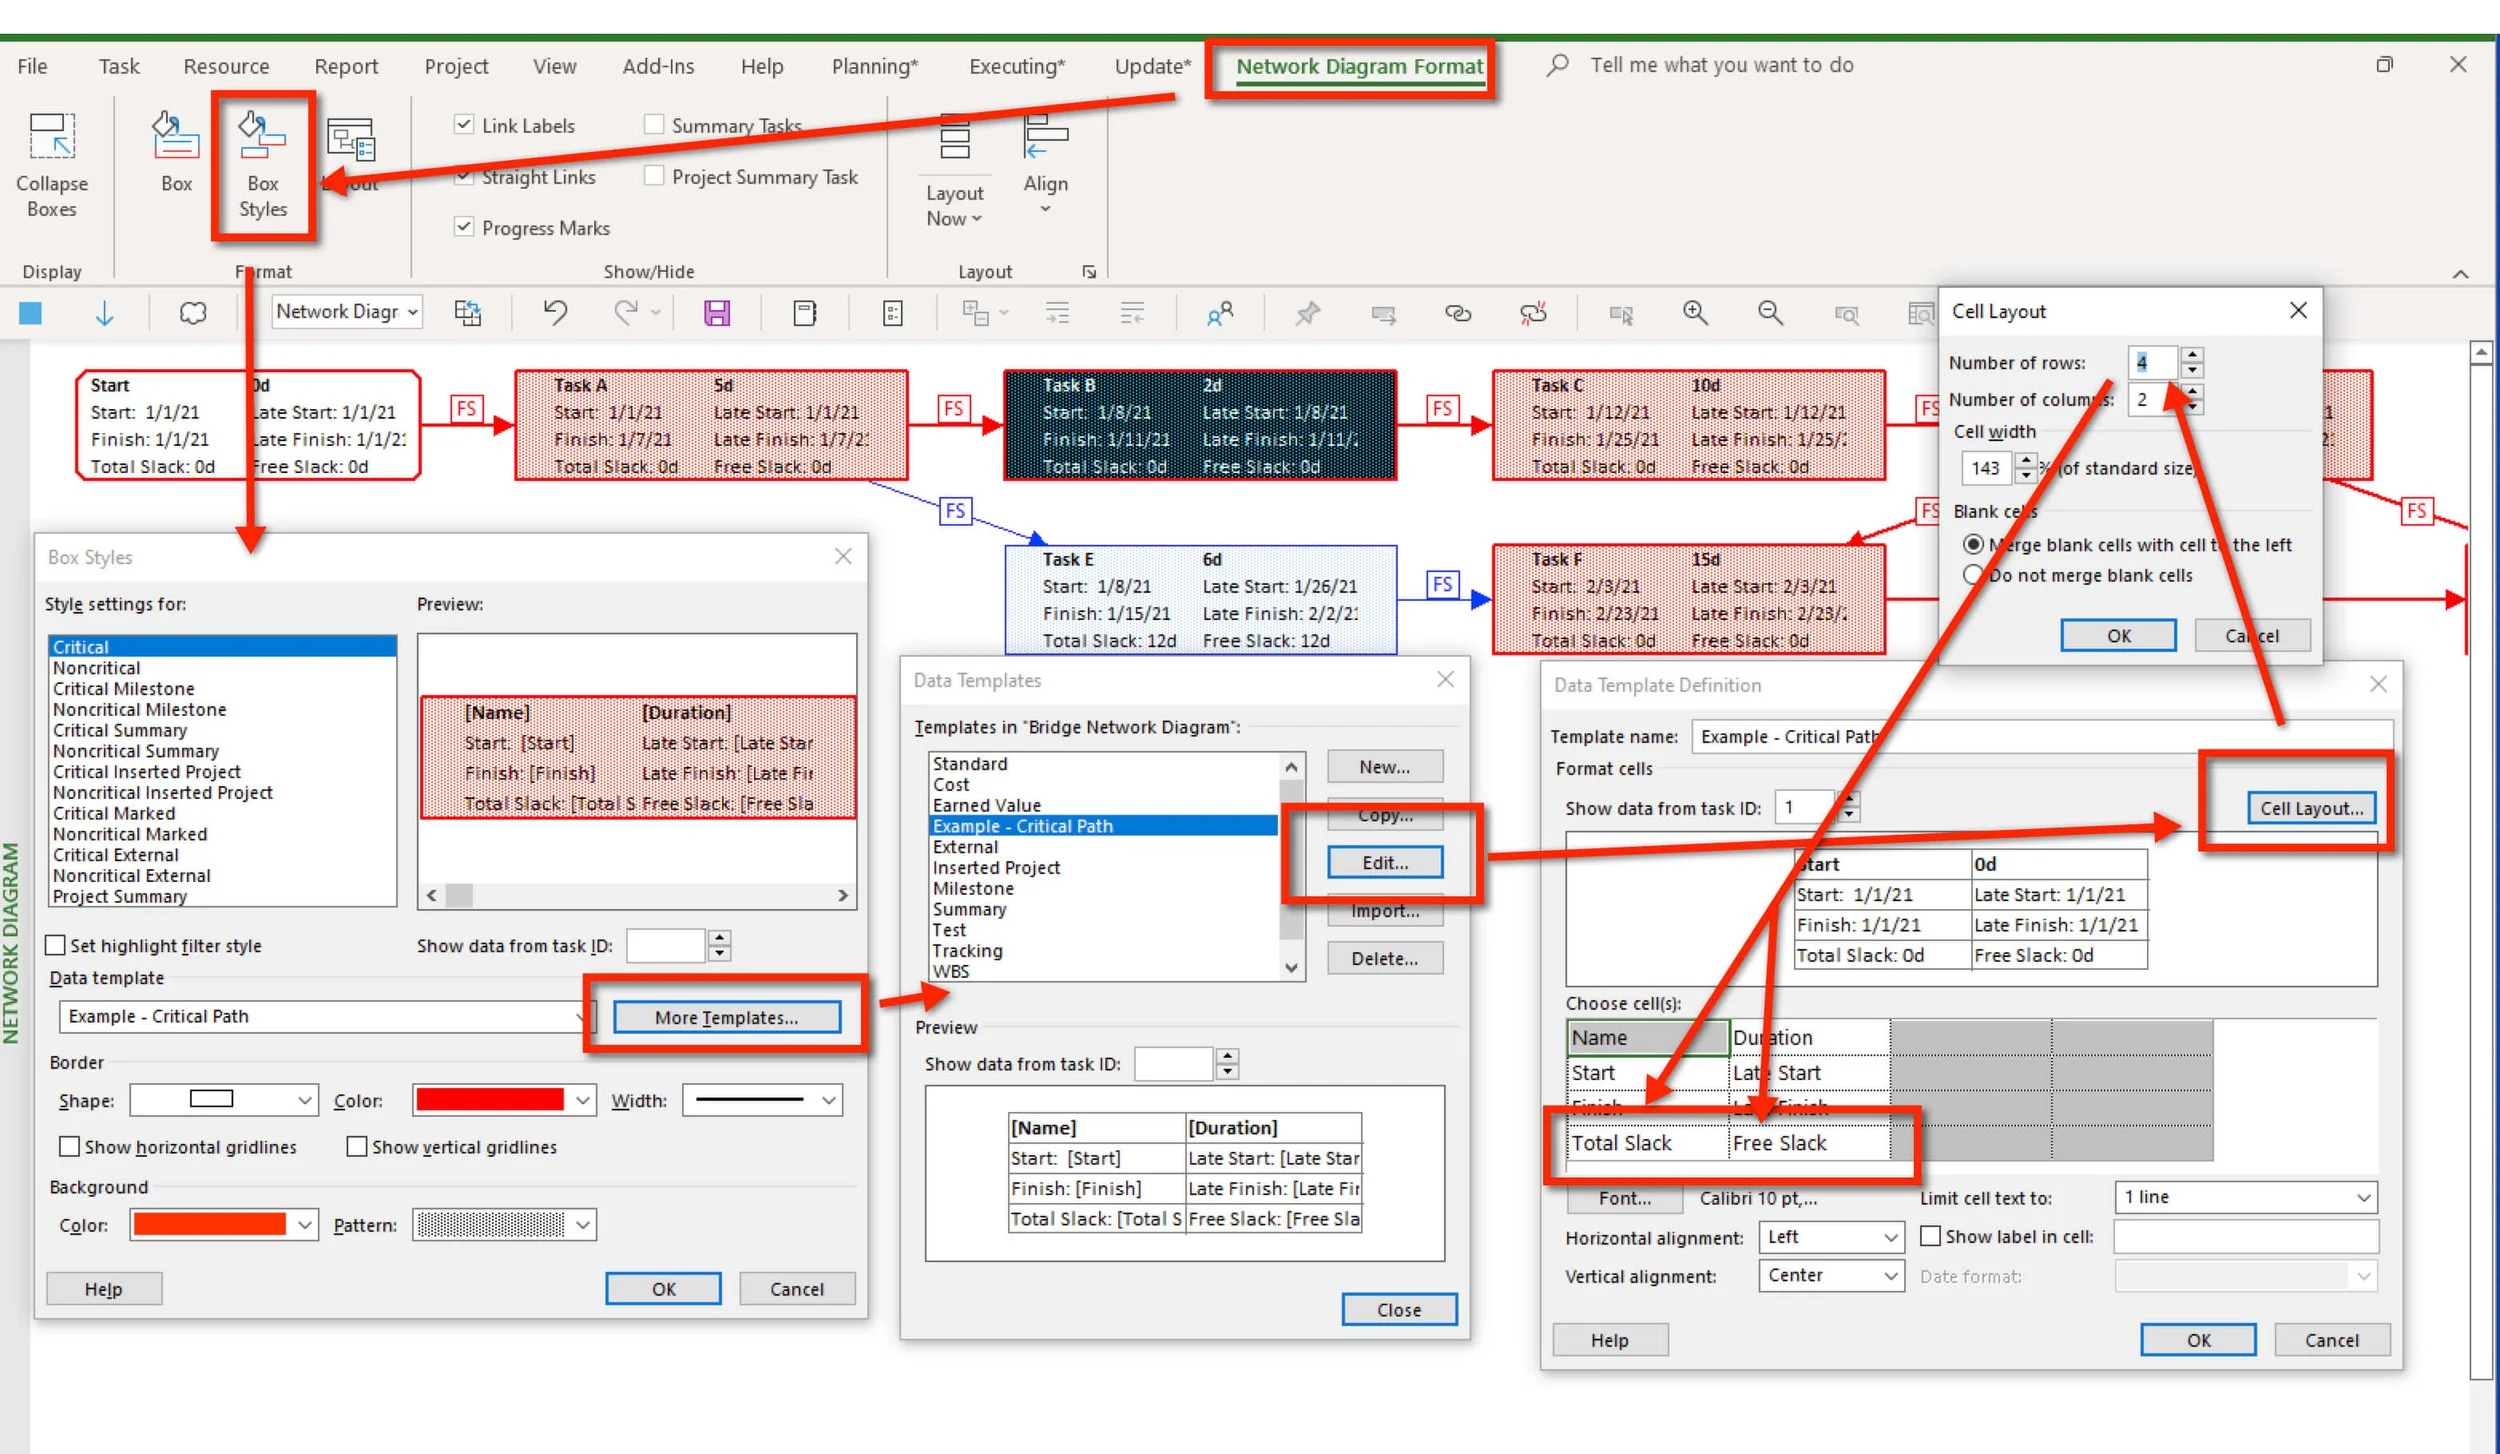The height and width of the screenshot is (1454, 2500).
Task: Open the border Shape dropdown
Action: point(223,1100)
